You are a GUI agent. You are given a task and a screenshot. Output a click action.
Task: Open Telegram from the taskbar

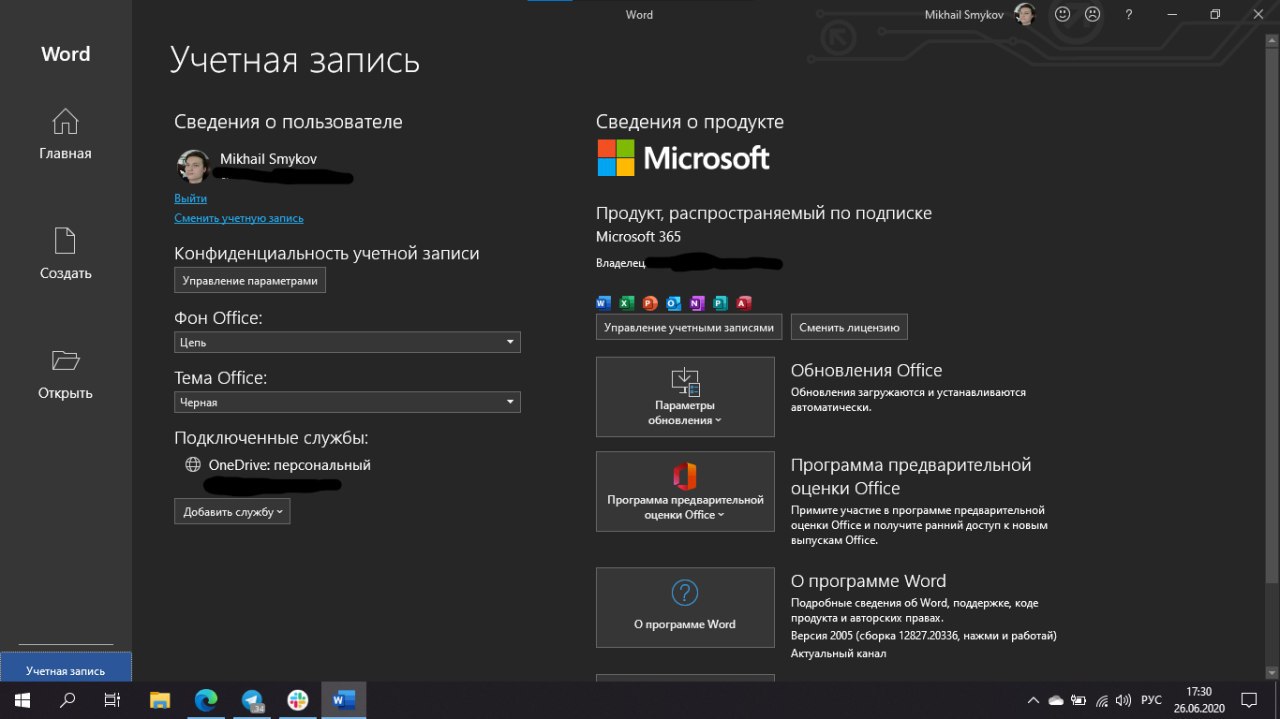pyautogui.click(x=252, y=700)
